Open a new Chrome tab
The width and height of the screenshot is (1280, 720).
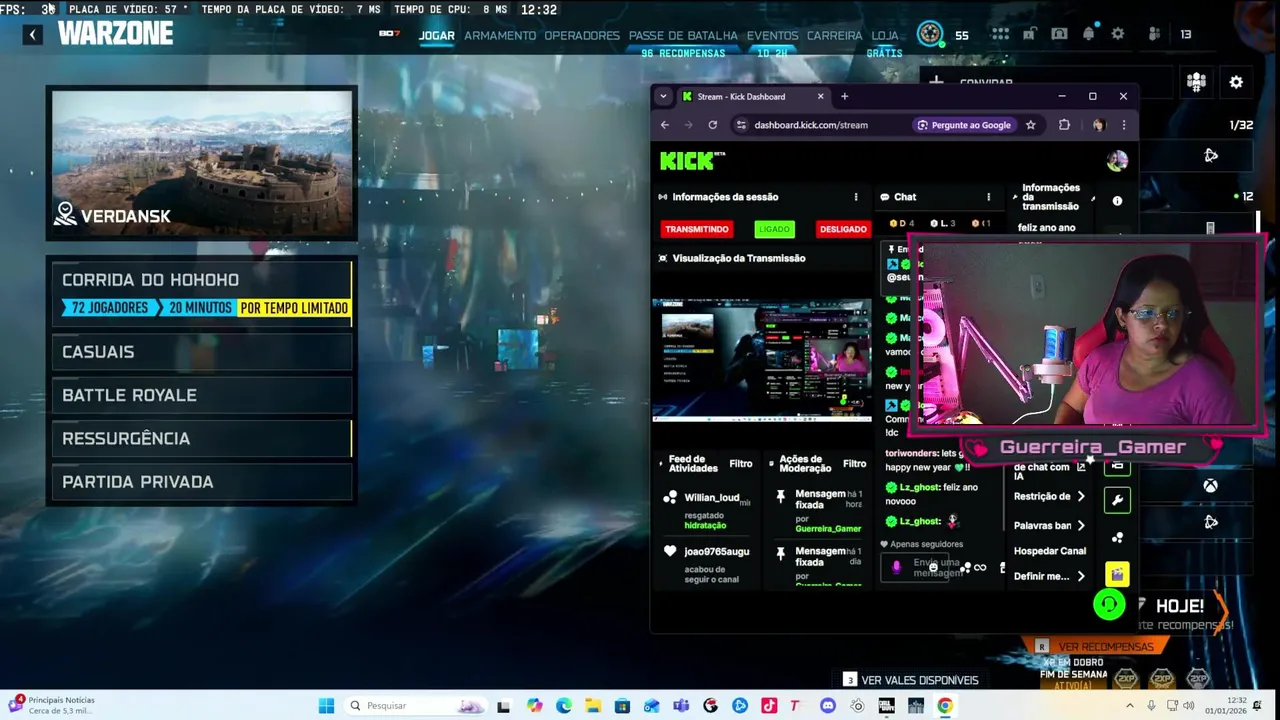844,96
